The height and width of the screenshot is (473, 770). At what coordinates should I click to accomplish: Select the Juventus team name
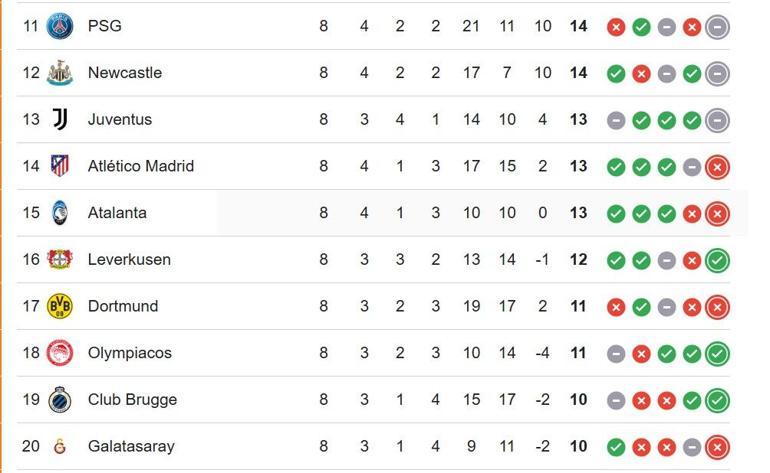(x=120, y=120)
